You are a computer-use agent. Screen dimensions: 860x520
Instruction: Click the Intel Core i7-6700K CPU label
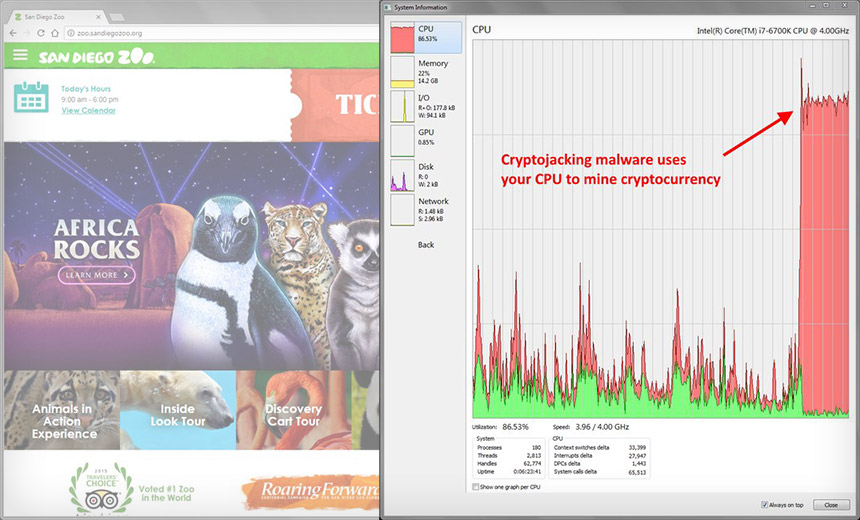tap(773, 31)
